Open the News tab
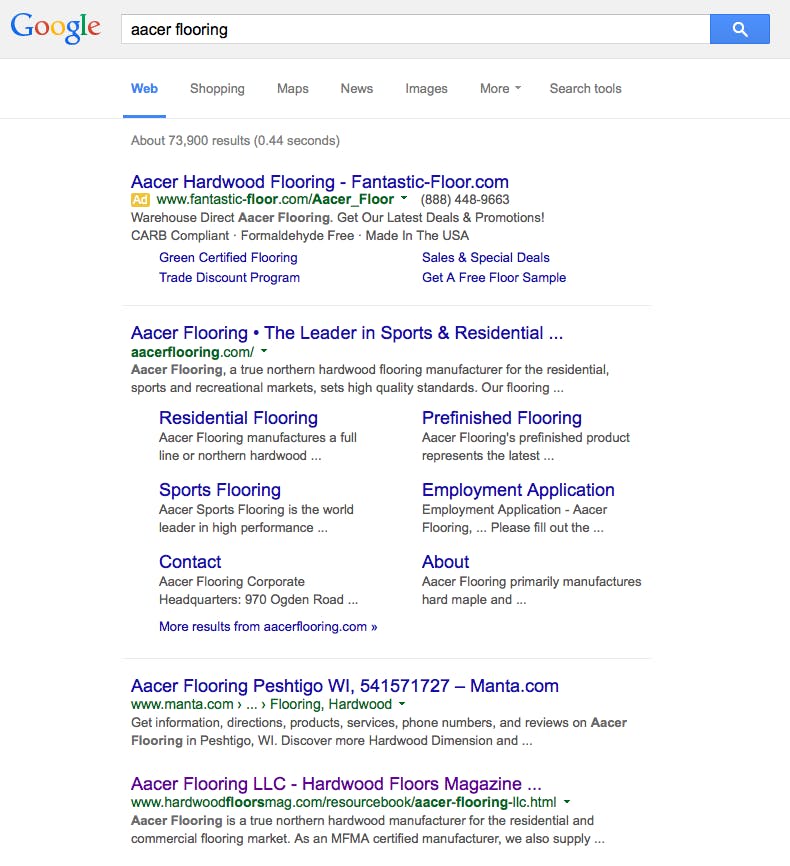Screen dimensions: 790x866 (x=357, y=88)
